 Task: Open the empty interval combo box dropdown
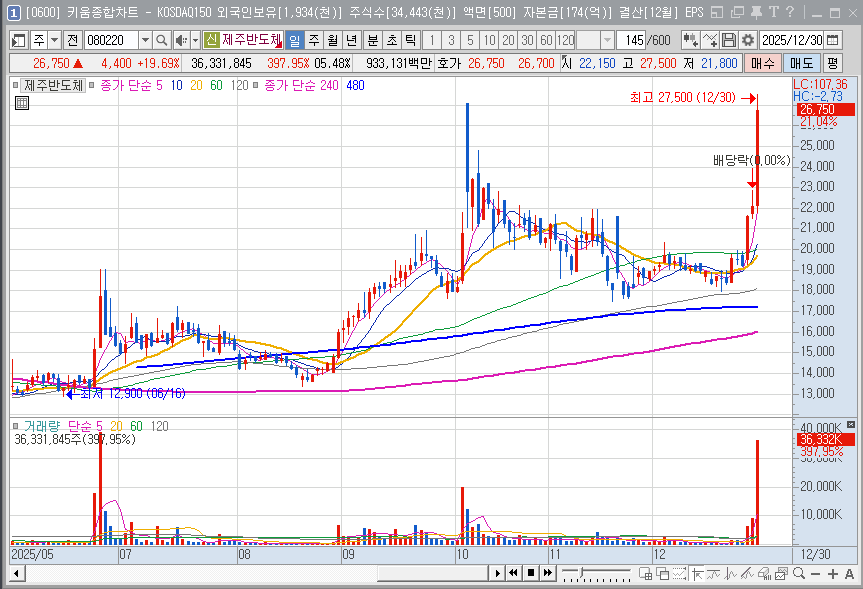tap(607, 40)
